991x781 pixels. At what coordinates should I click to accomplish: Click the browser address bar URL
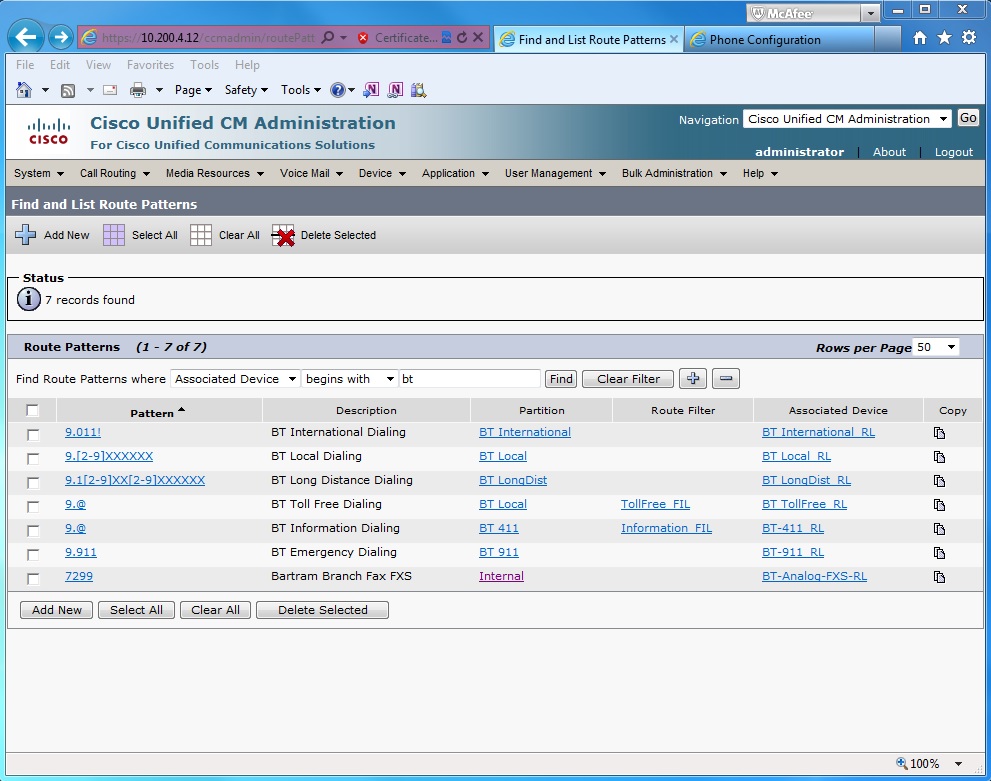click(208, 38)
